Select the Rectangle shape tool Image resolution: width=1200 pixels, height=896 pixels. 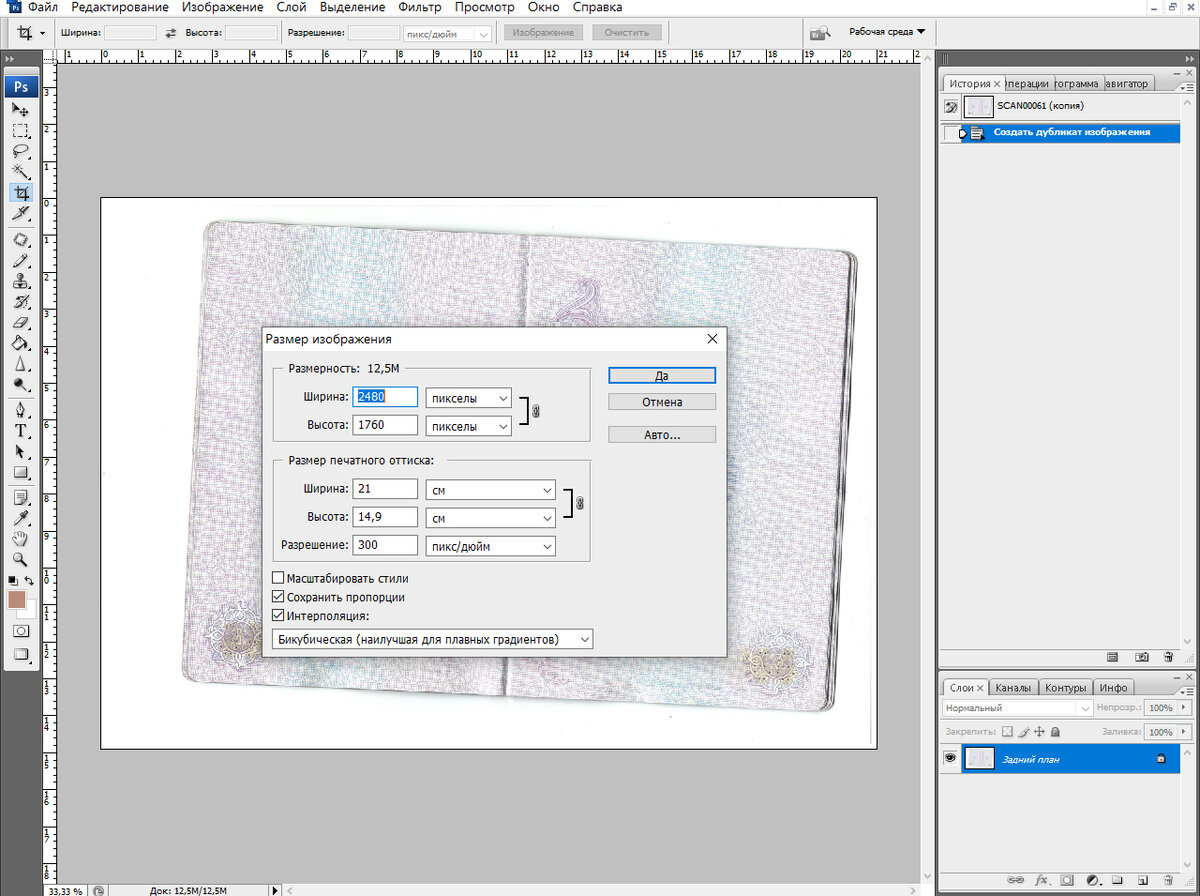tap(20, 473)
